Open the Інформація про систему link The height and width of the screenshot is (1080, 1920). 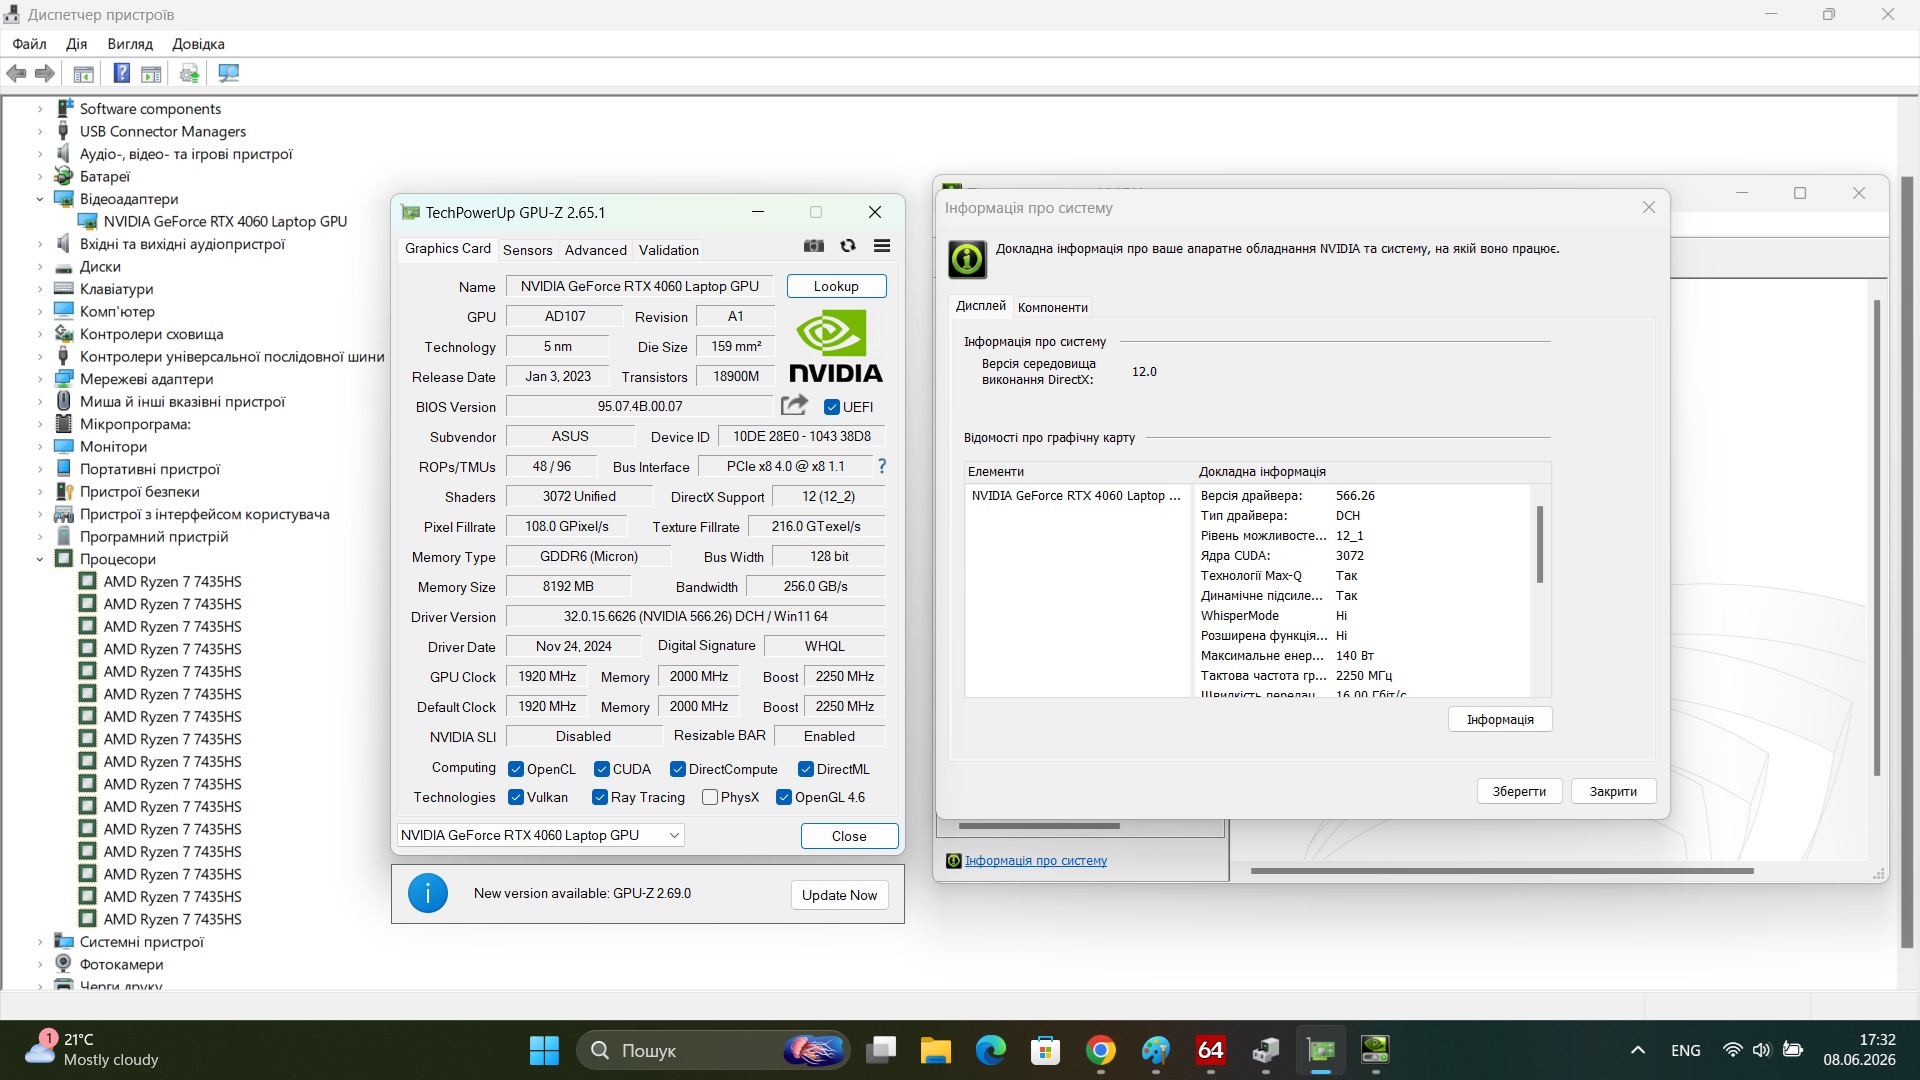point(1035,861)
